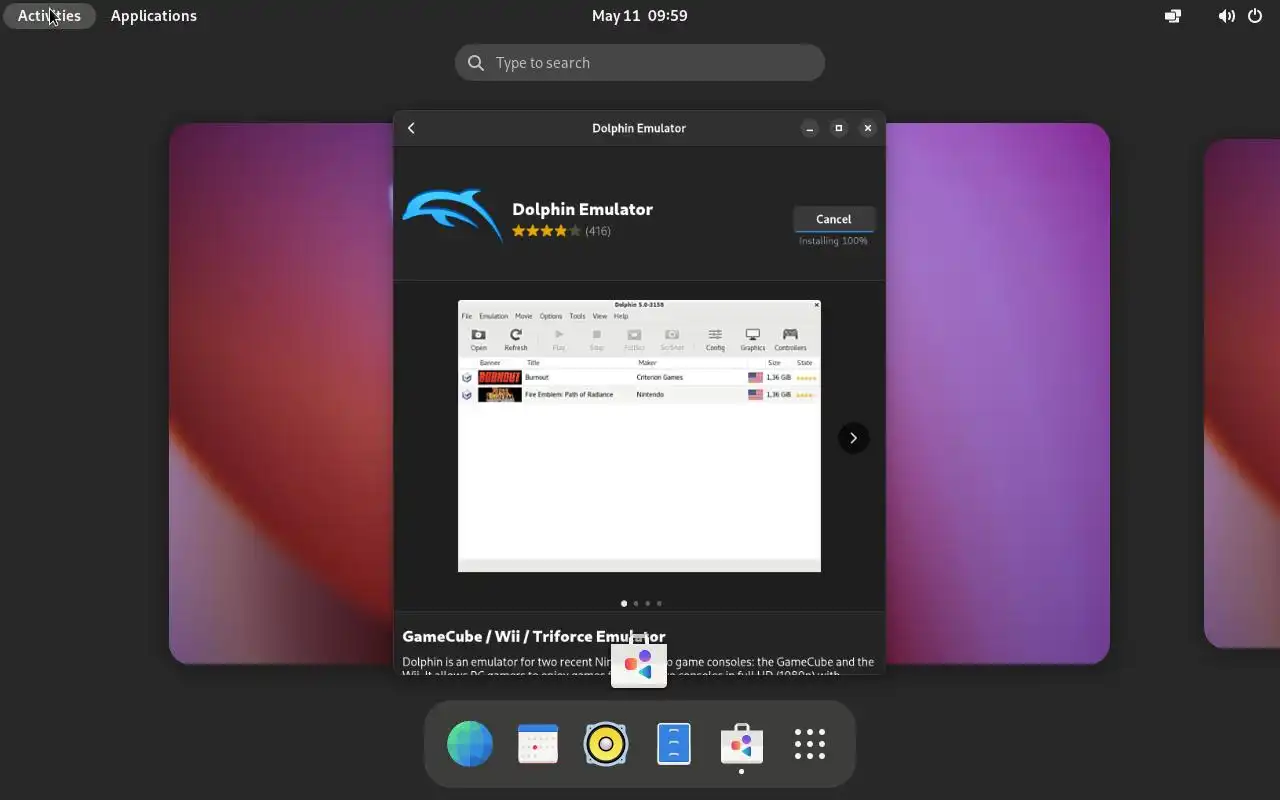
Task: Go back using the Software window back arrow
Action: click(x=411, y=128)
